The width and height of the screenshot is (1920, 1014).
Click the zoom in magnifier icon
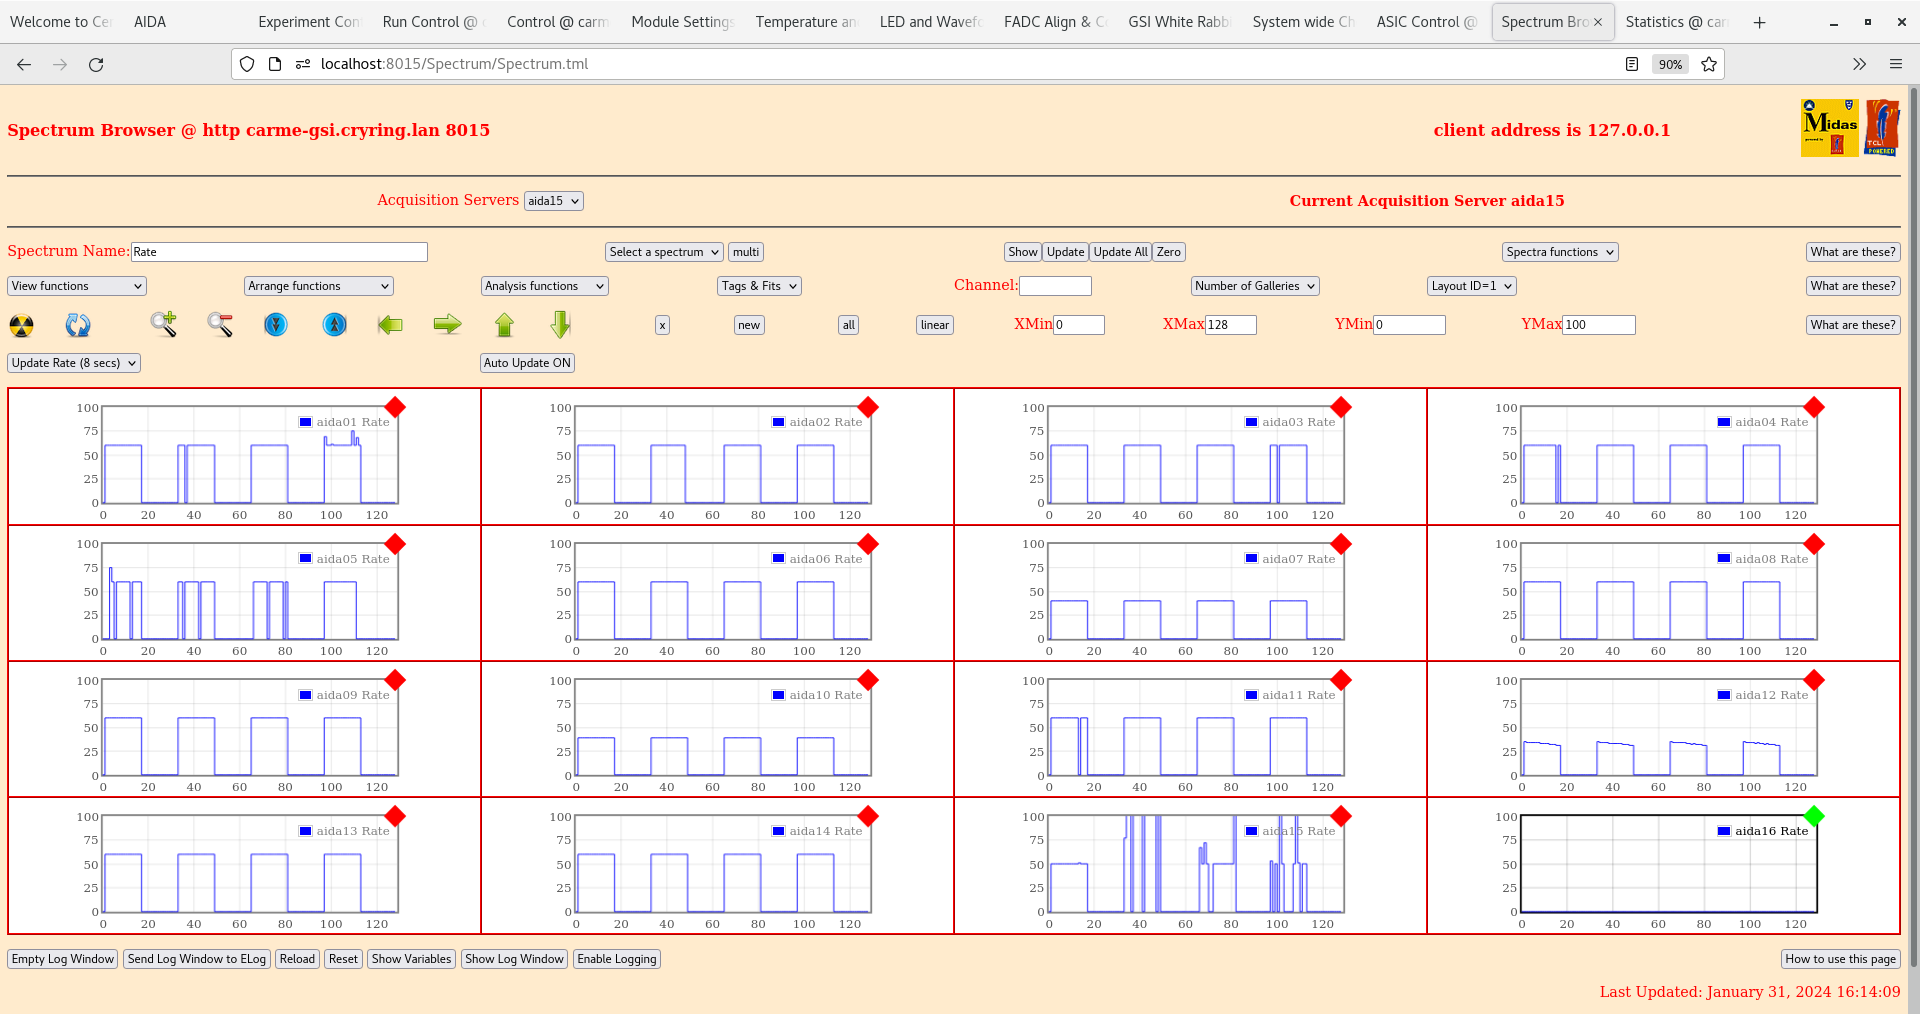(163, 324)
